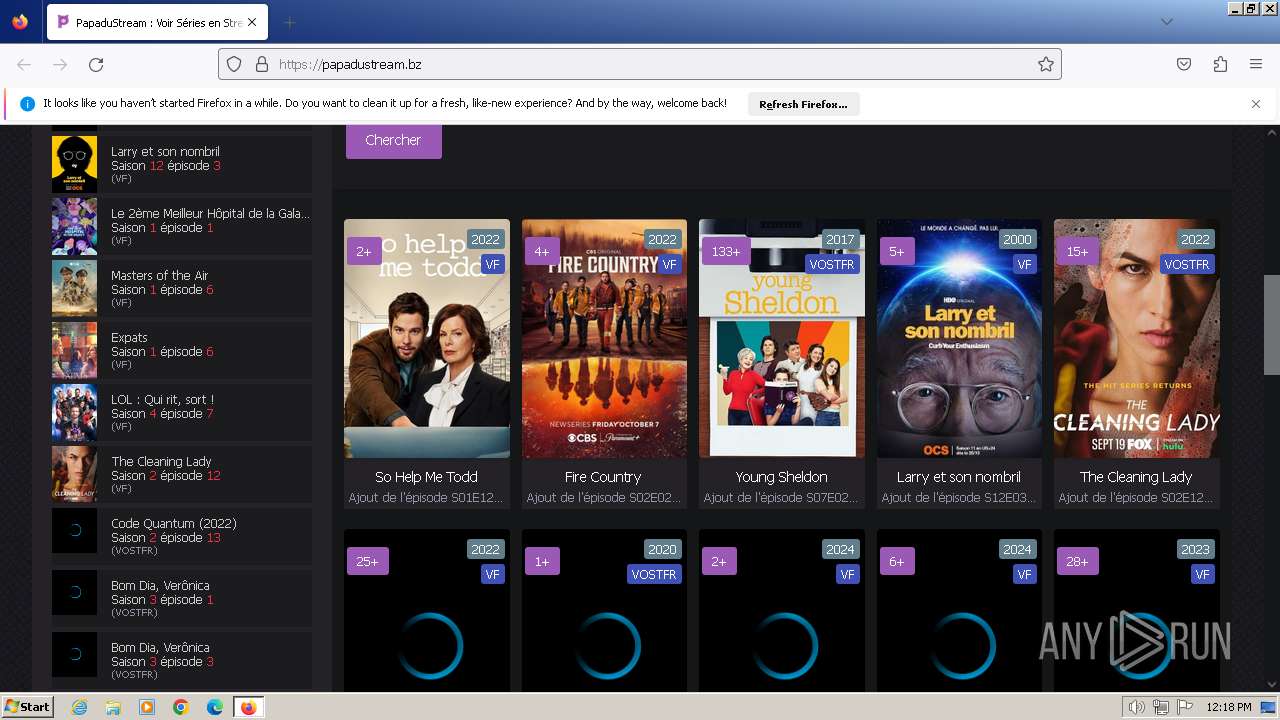Click the purple Chercher button
Image resolution: width=1280 pixels, height=720 pixels.
pos(393,140)
